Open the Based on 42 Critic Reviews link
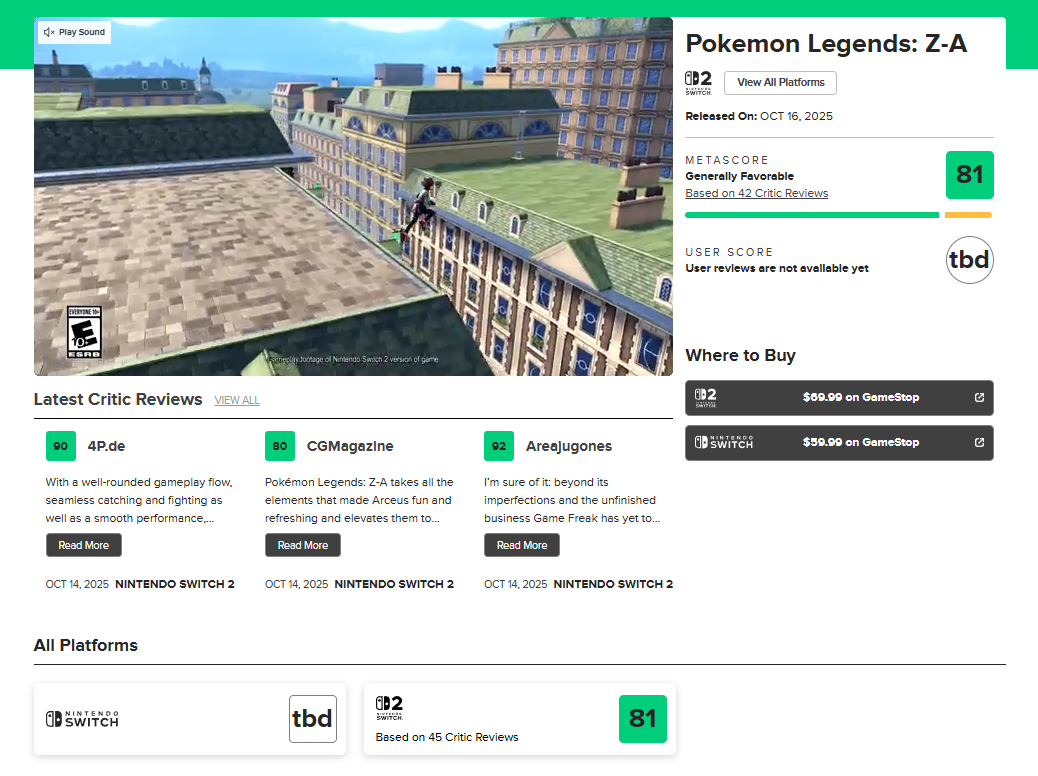This screenshot has width=1038, height=776. tap(756, 193)
